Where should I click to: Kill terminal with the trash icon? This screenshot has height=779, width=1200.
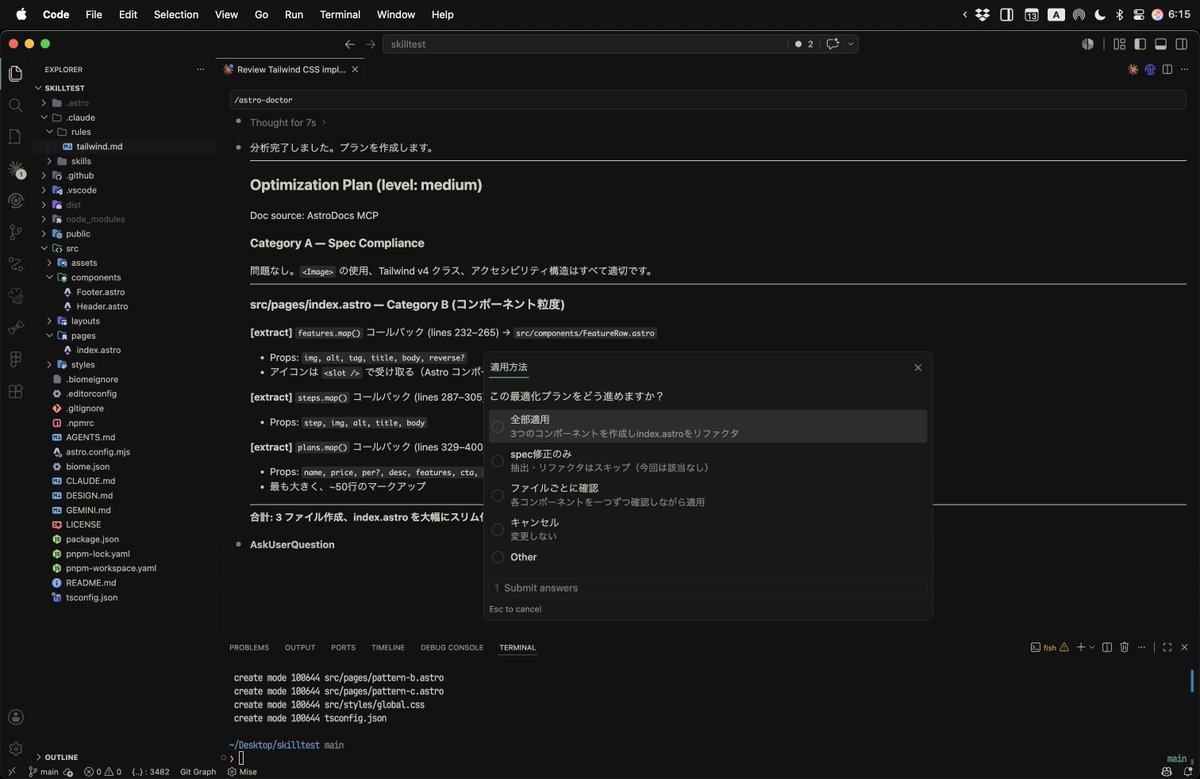pyautogui.click(x=1124, y=647)
